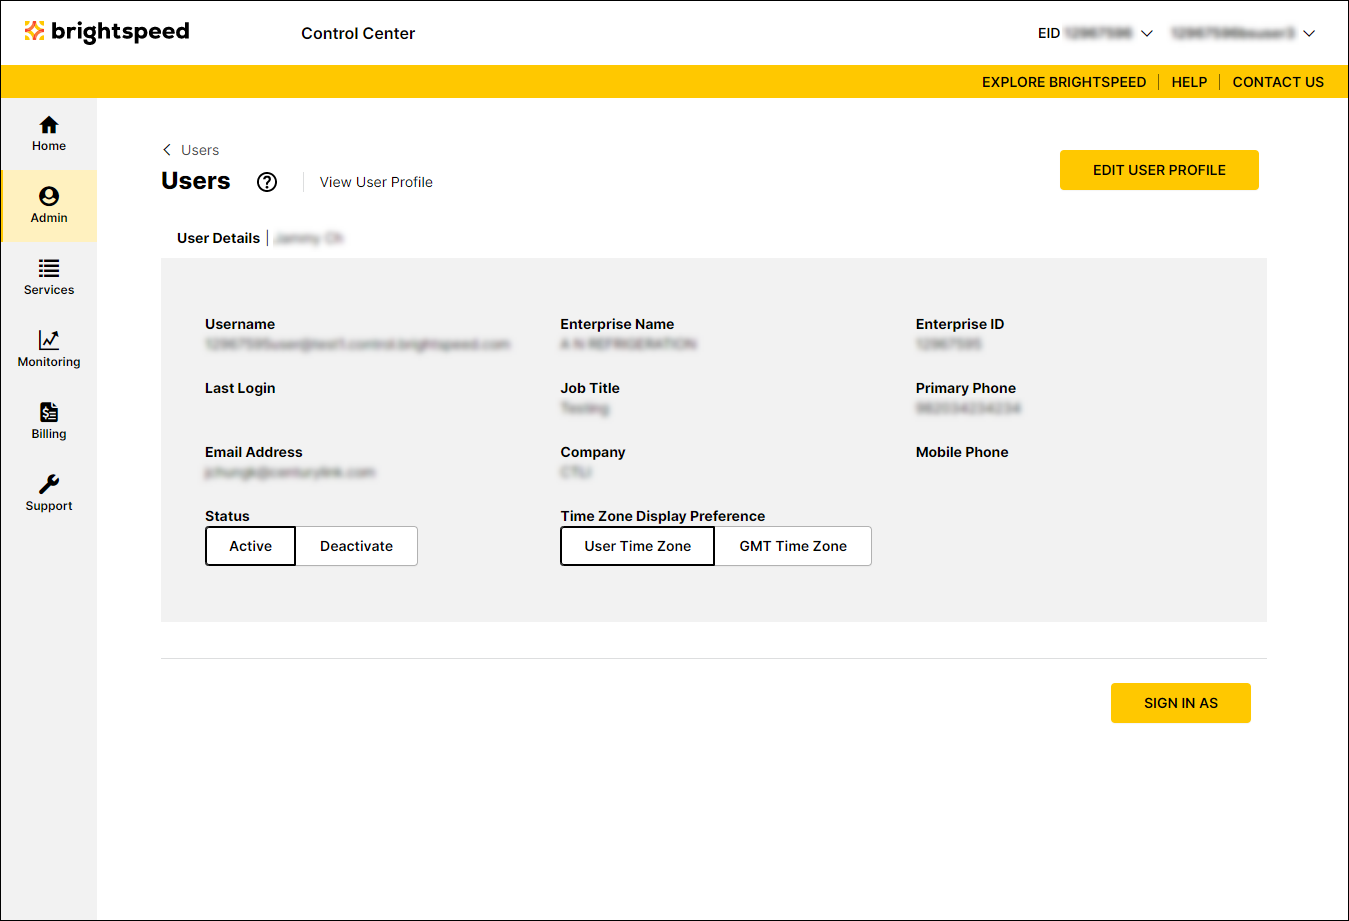Click the SIGN IN AS button
1349x921 pixels.
click(x=1181, y=703)
